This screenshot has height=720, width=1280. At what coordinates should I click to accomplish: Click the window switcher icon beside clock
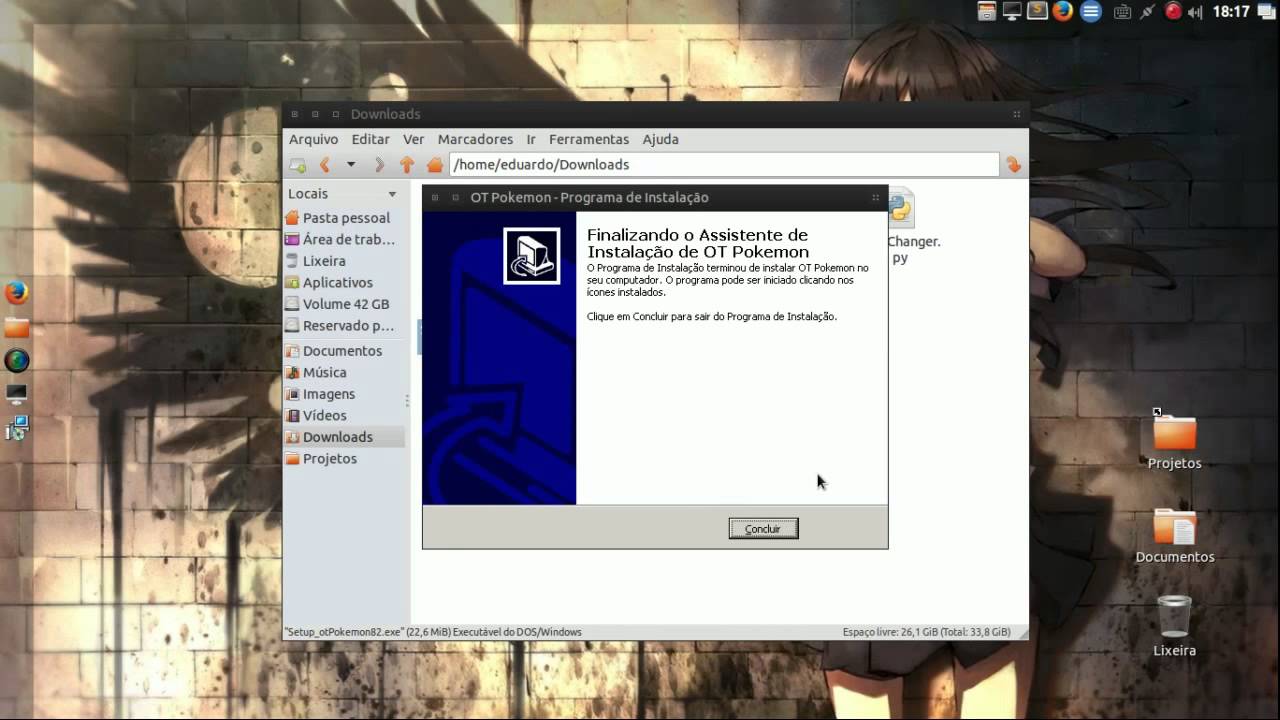point(1266,12)
